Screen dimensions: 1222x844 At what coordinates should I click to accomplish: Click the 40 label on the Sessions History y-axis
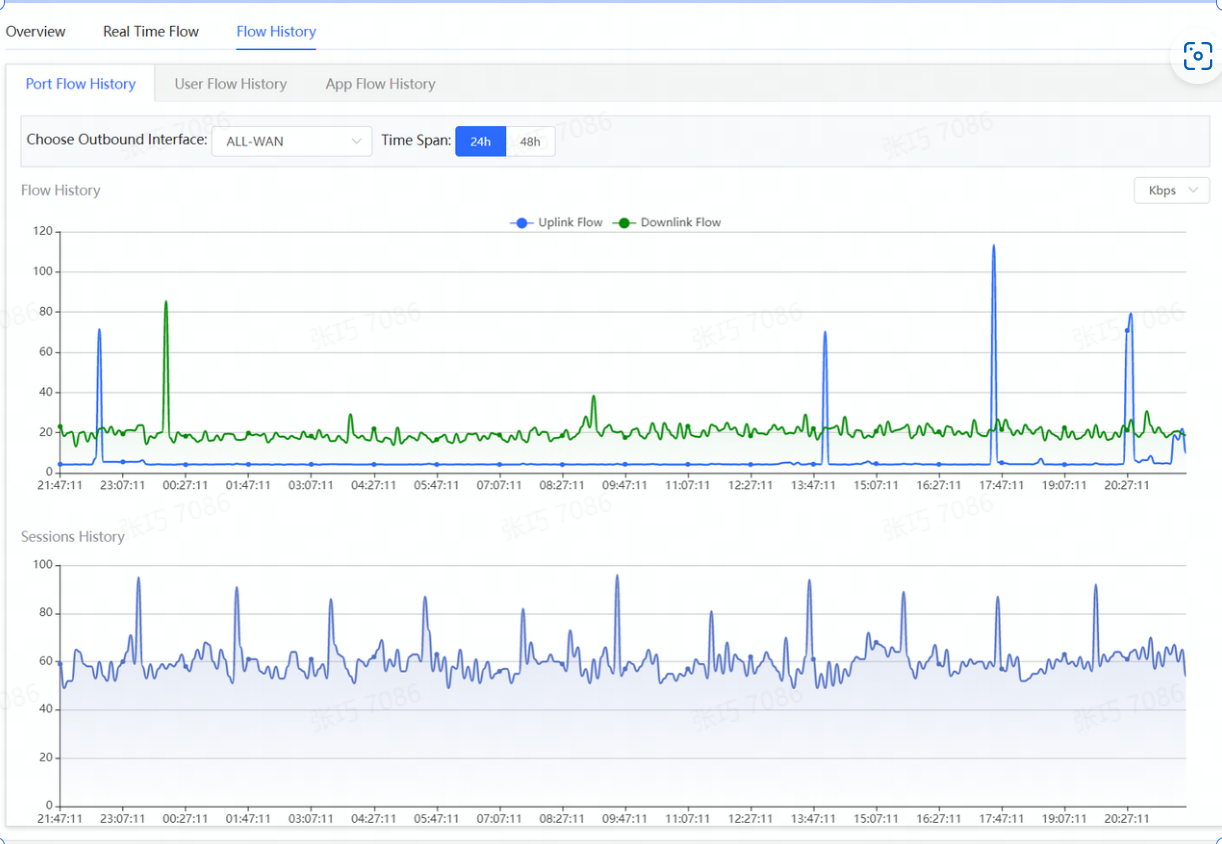click(45, 709)
